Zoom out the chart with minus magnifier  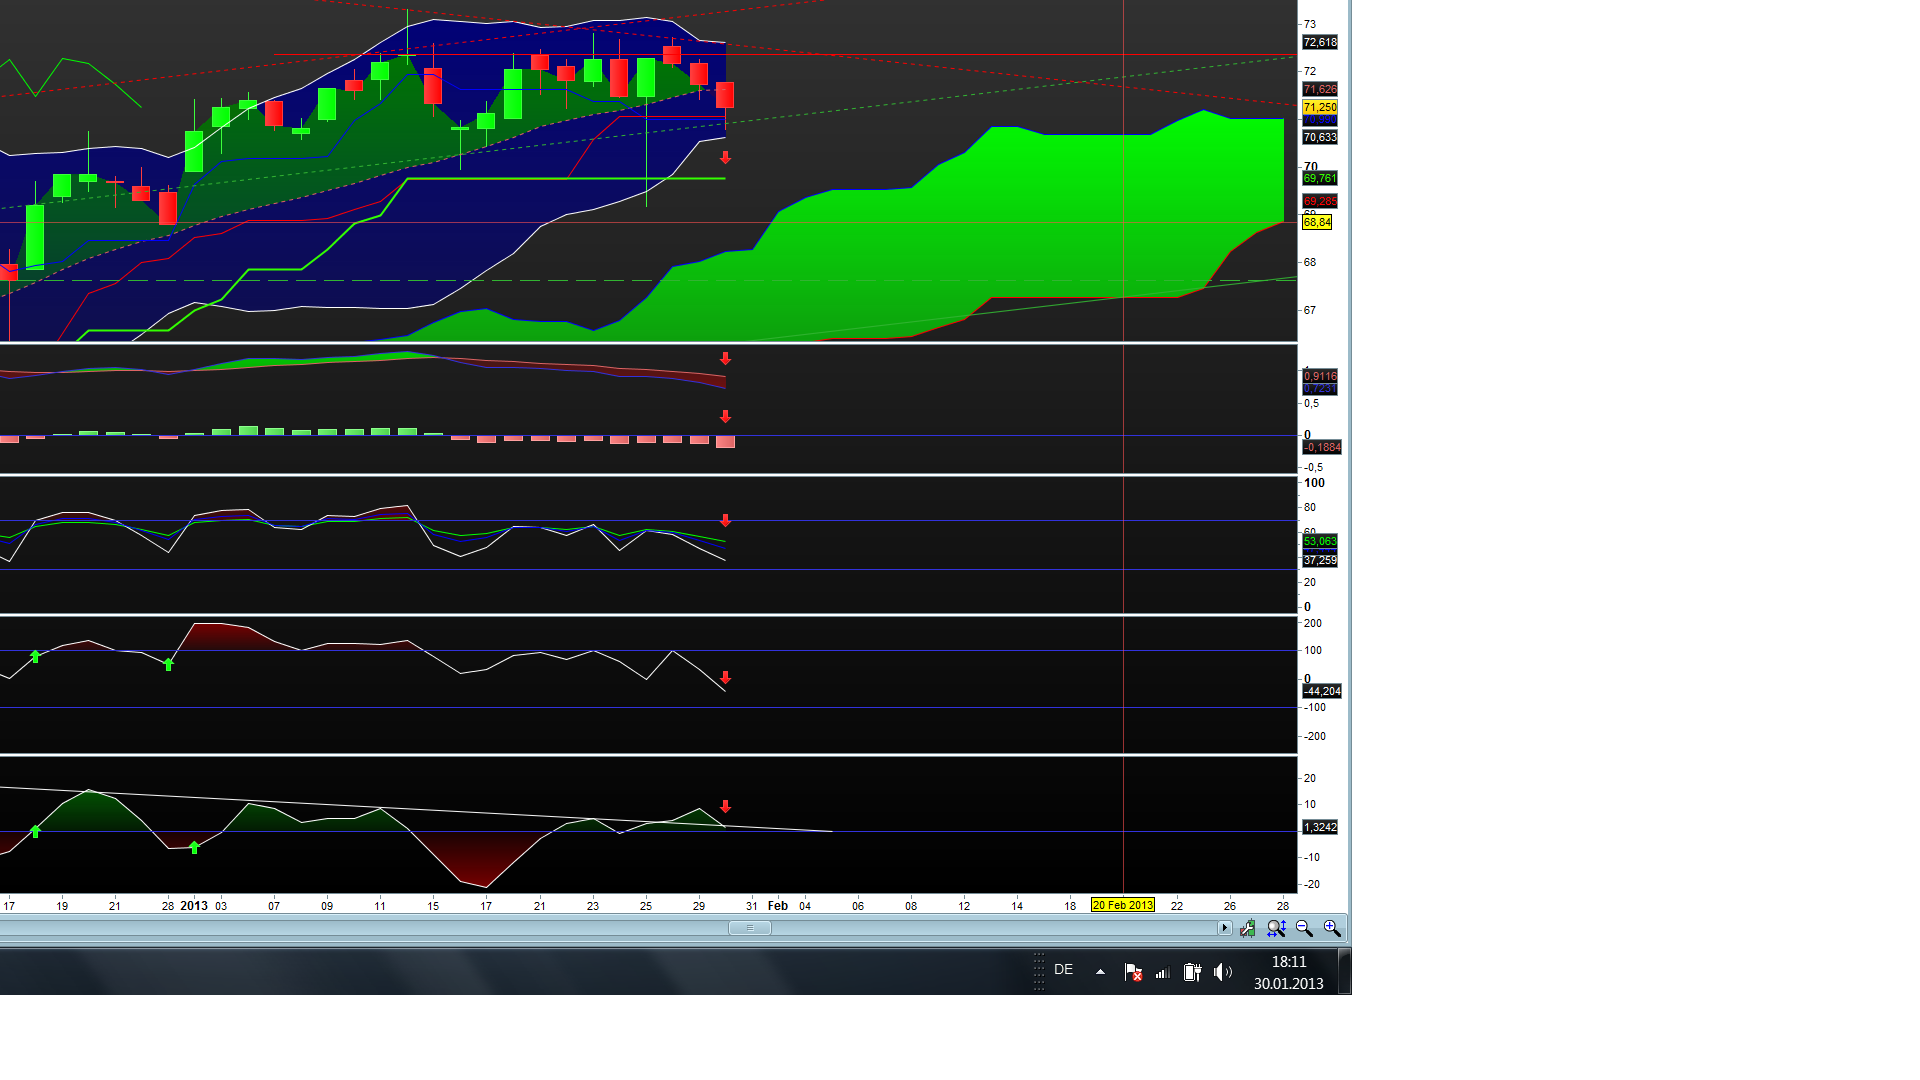(x=1304, y=929)
